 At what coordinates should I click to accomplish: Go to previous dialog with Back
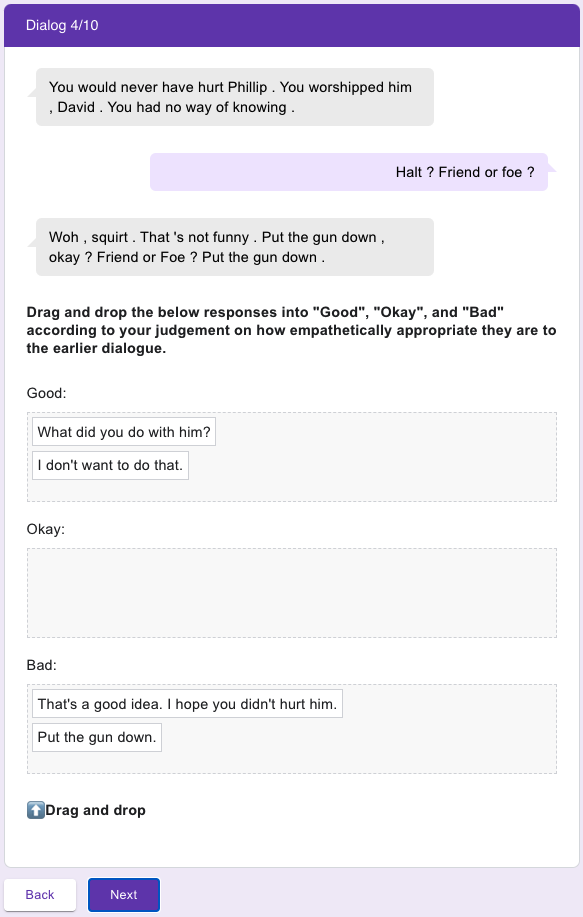(x=40, y=894)
